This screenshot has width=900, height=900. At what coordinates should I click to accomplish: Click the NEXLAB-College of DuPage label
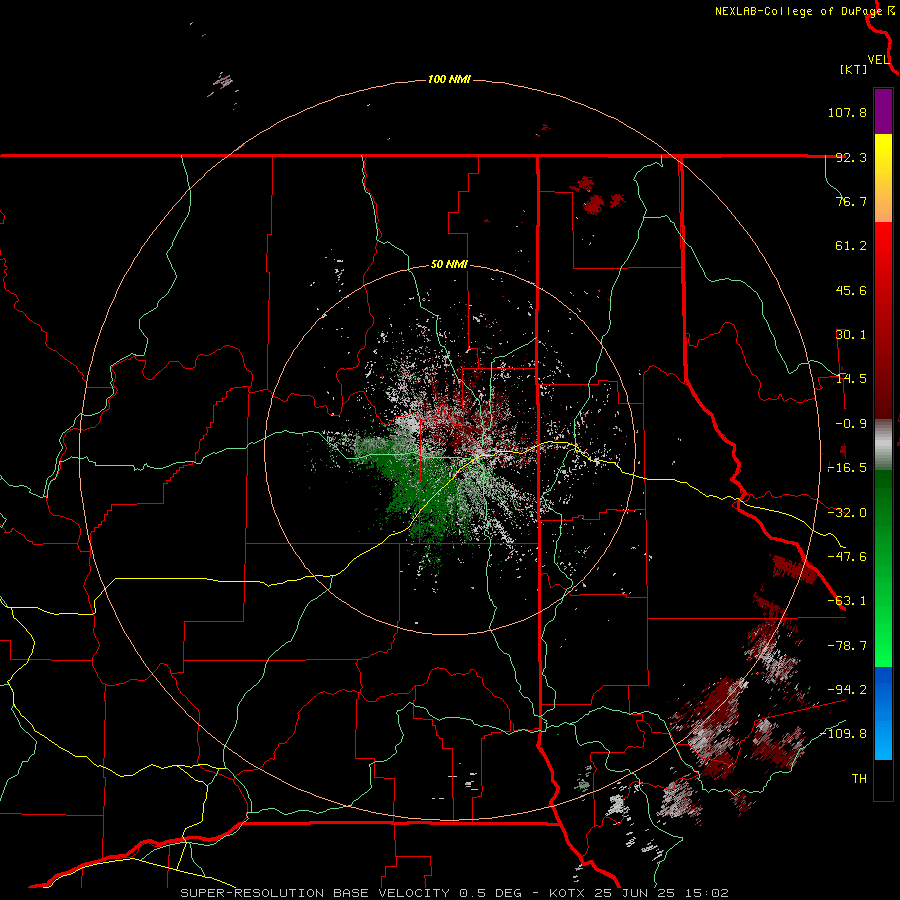tap(799, 11)
